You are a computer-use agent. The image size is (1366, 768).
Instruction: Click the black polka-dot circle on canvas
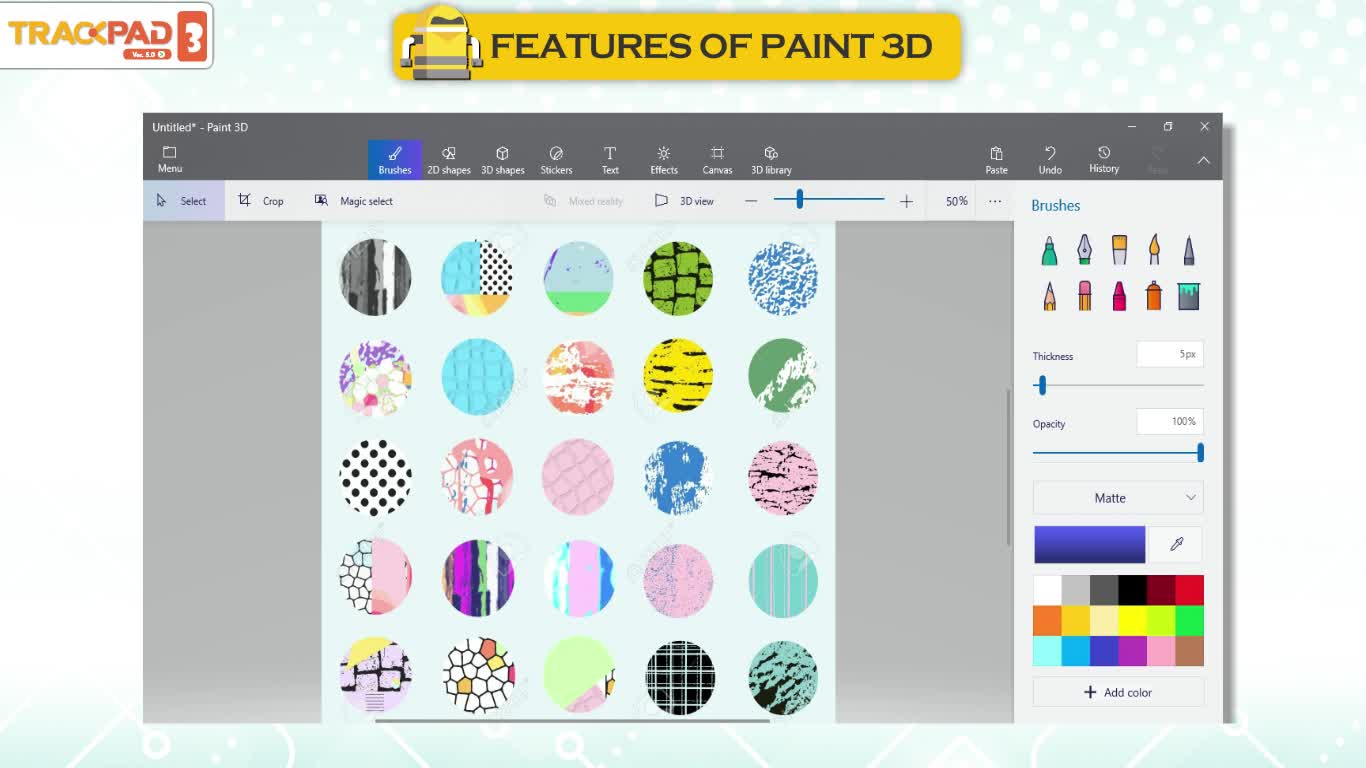376,478
